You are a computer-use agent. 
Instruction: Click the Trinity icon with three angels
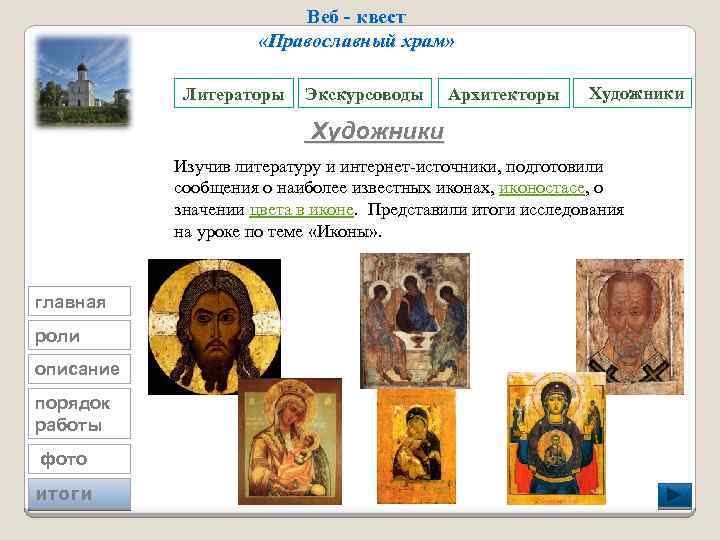pos(415,321)
